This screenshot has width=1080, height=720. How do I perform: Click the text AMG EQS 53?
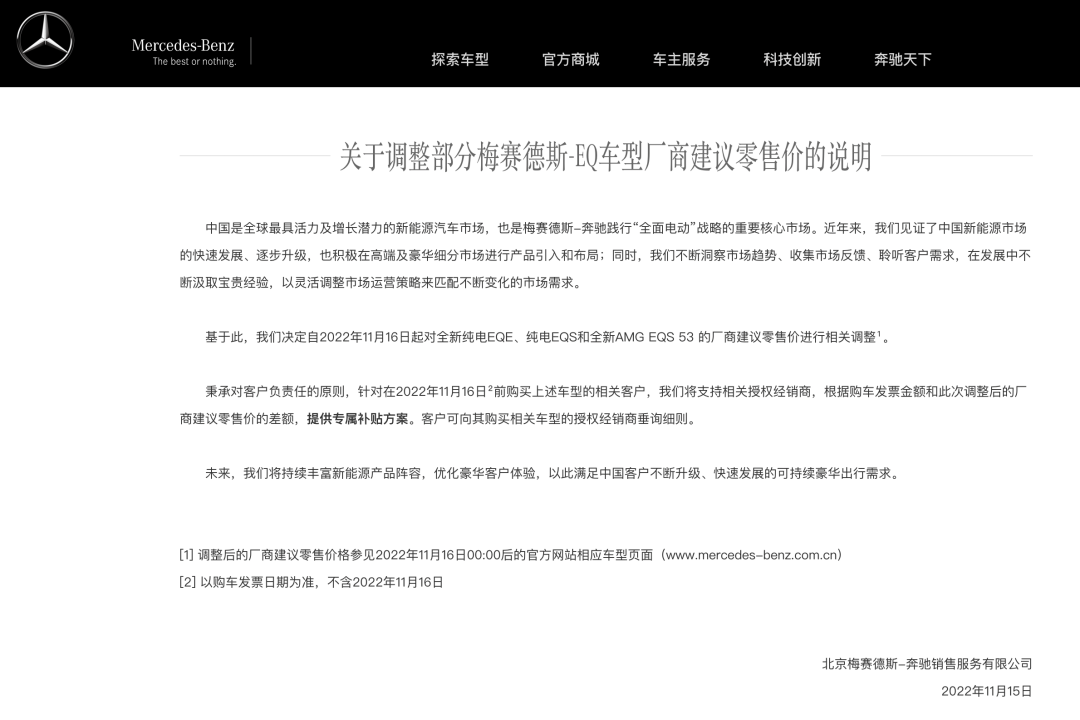point(654,338)
